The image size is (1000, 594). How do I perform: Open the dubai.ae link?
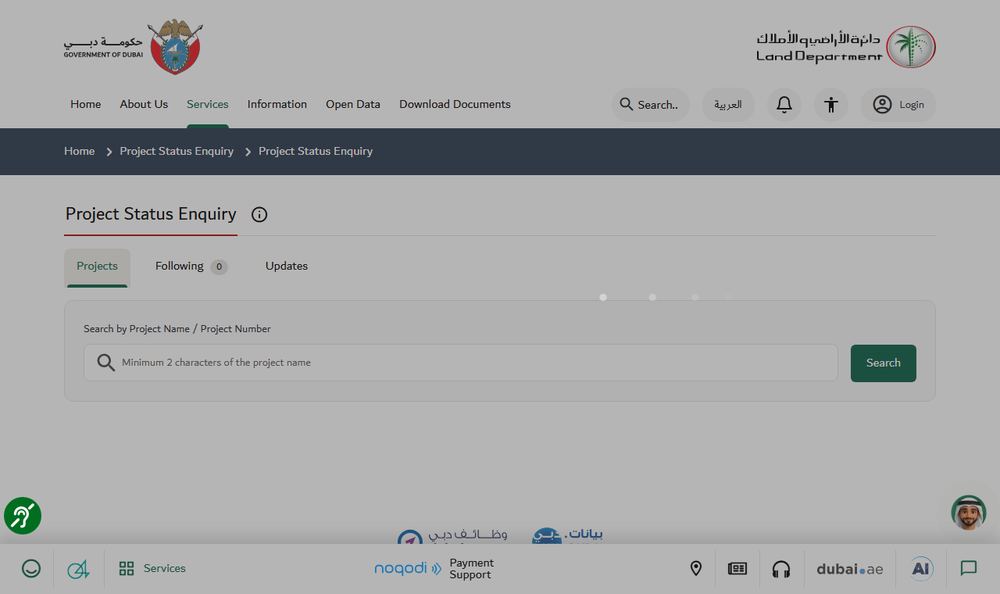coord(849,568)
